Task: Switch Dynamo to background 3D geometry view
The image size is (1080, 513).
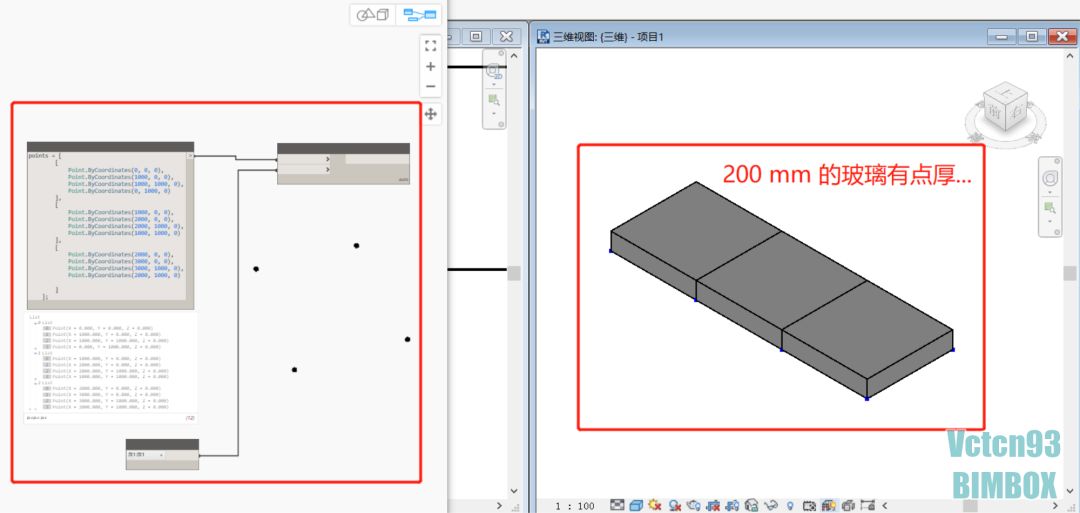Action: click(x=373, y=14)
